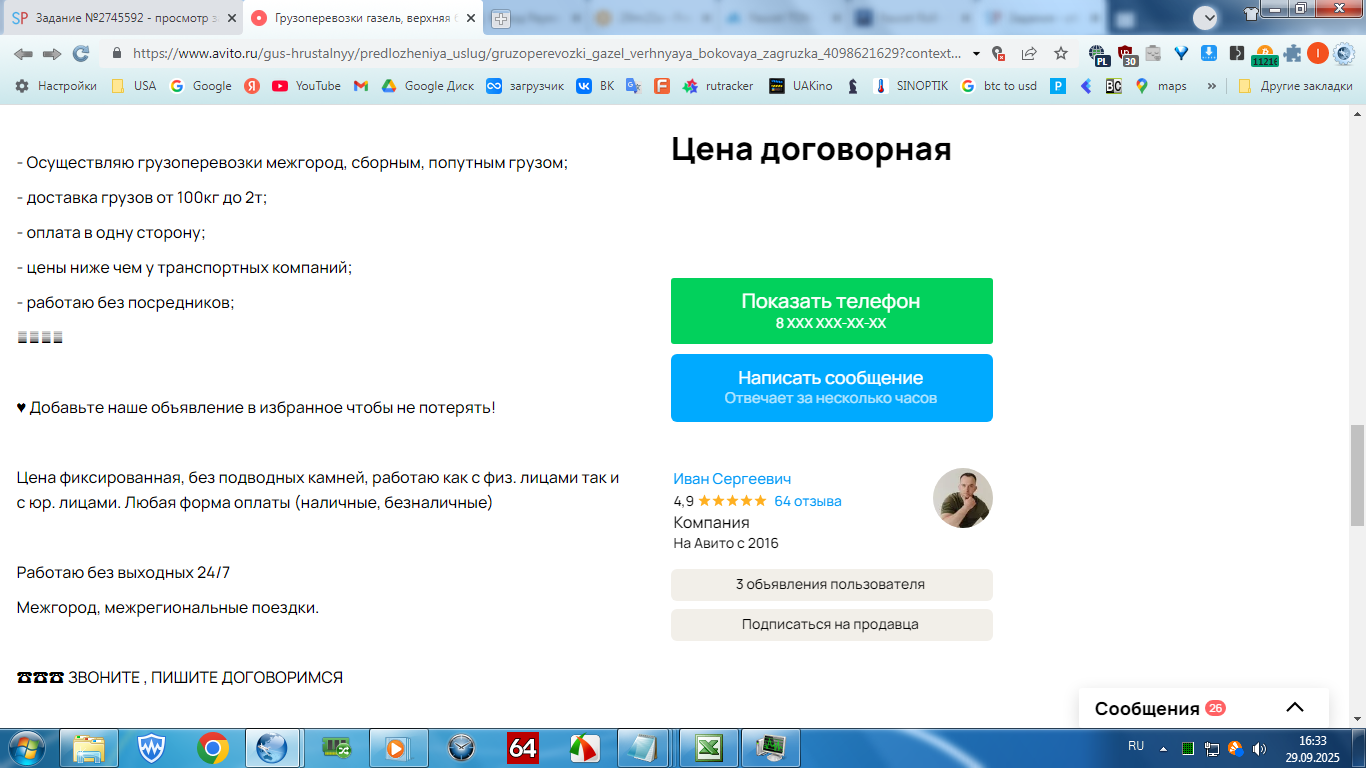The width and height of the screenshot is (1366, 768).
Task: Open the uBlock shield extension with 30 badge
Action: pos(1127,55)
